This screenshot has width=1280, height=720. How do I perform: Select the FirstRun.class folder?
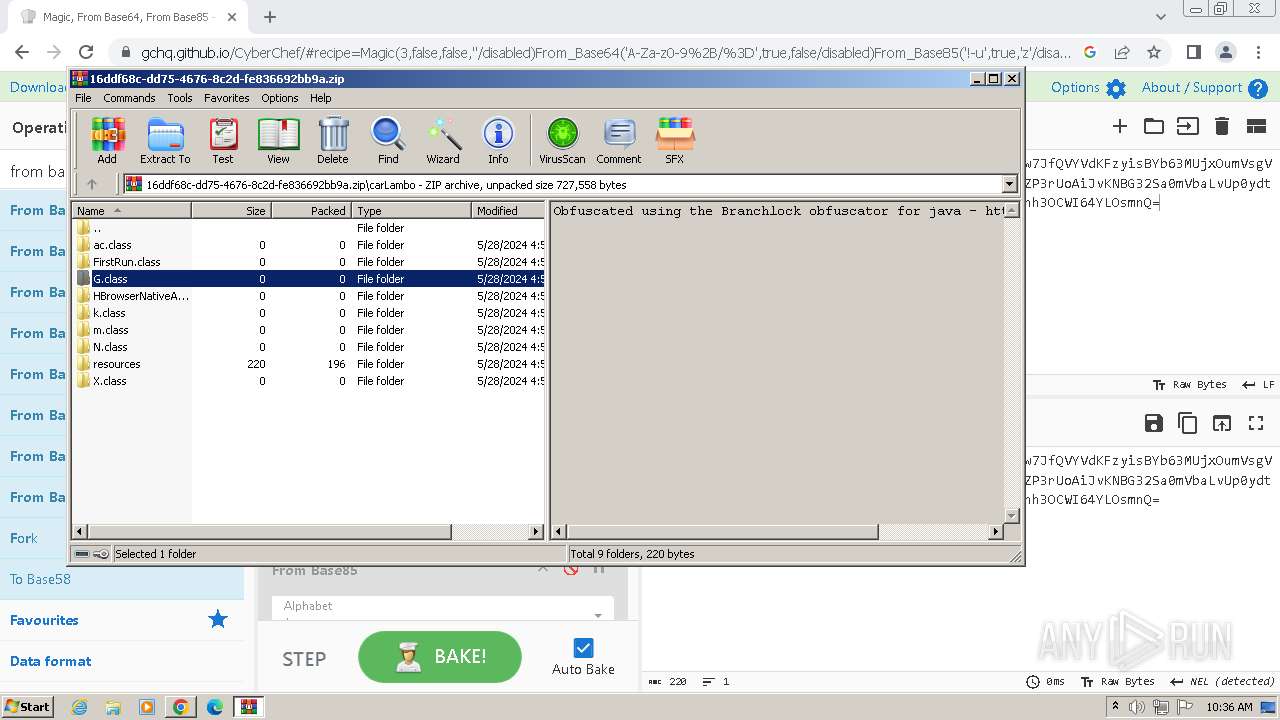pyautogui.click(x=308, y=262)
